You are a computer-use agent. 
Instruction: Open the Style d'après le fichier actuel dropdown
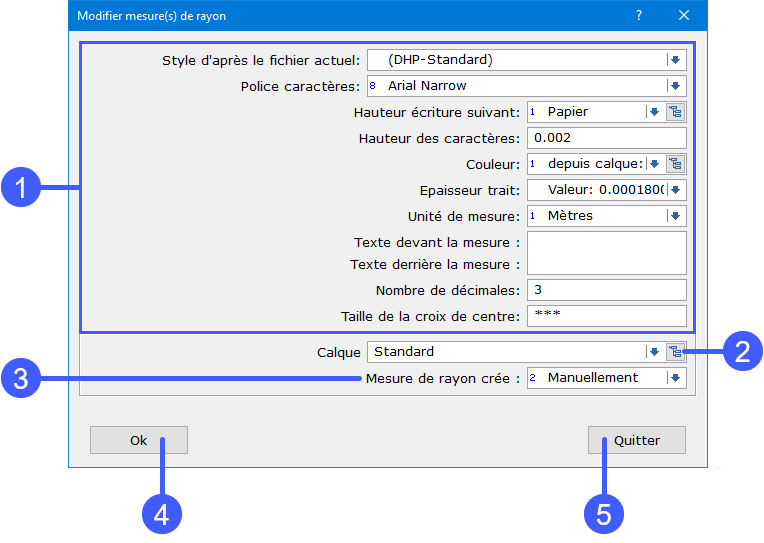[x=676, y=60]
